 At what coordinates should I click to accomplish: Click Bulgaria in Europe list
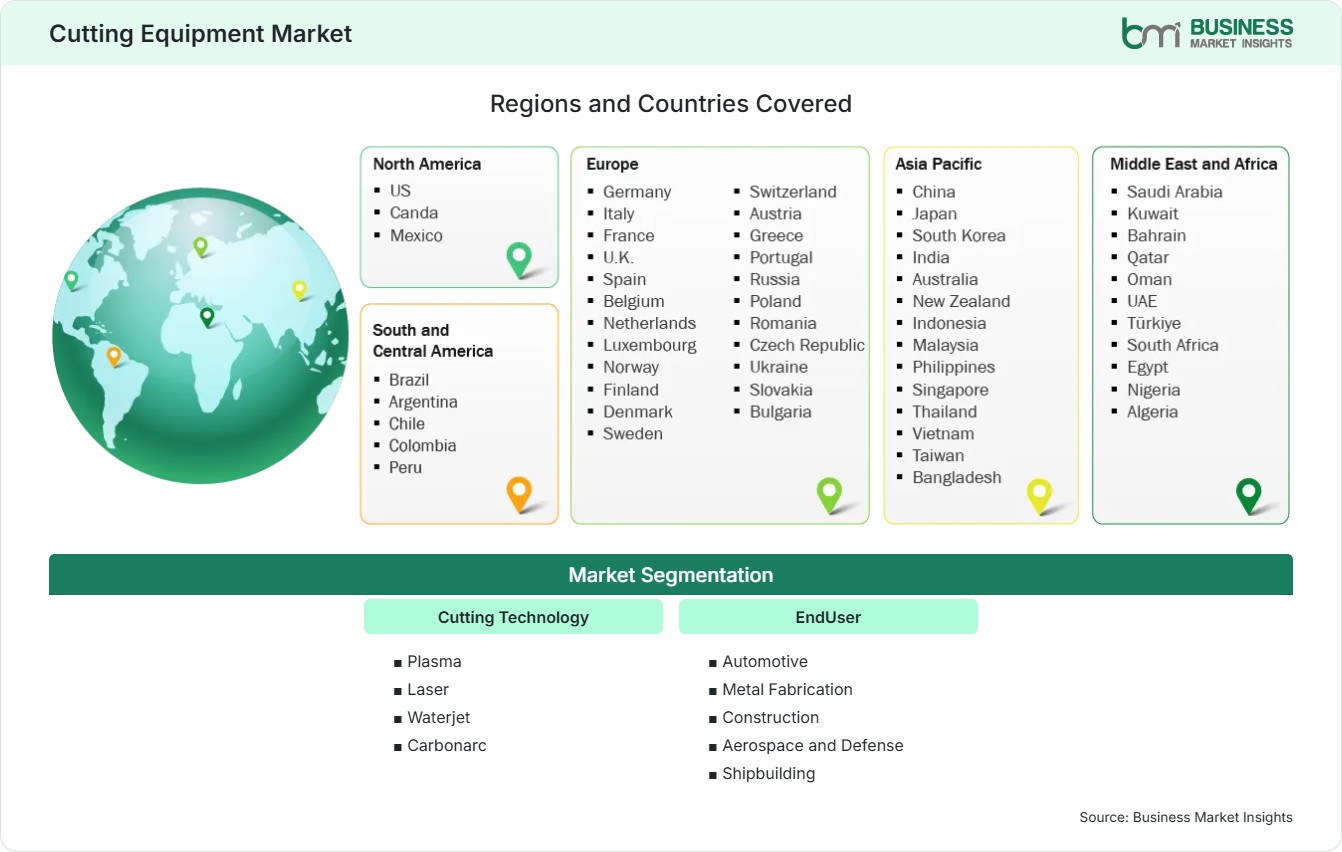[781, 412]
